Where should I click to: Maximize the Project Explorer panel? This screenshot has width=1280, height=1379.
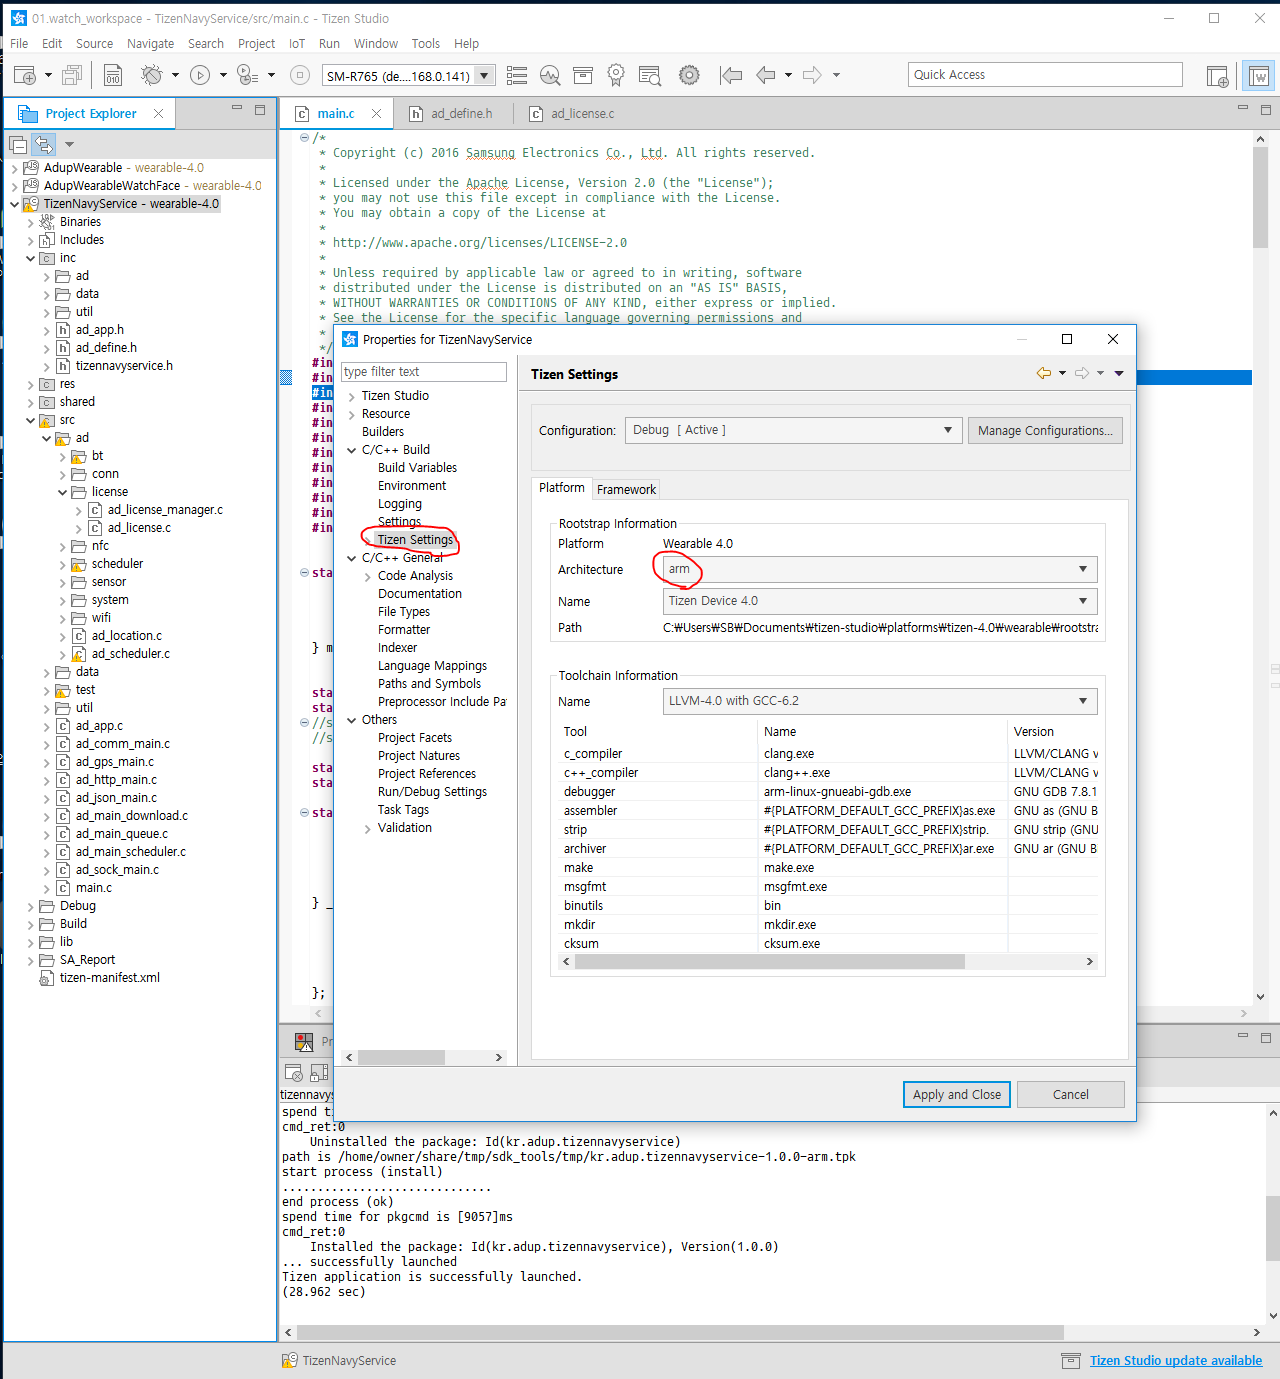pyautogui.click(x=260, y=109)
